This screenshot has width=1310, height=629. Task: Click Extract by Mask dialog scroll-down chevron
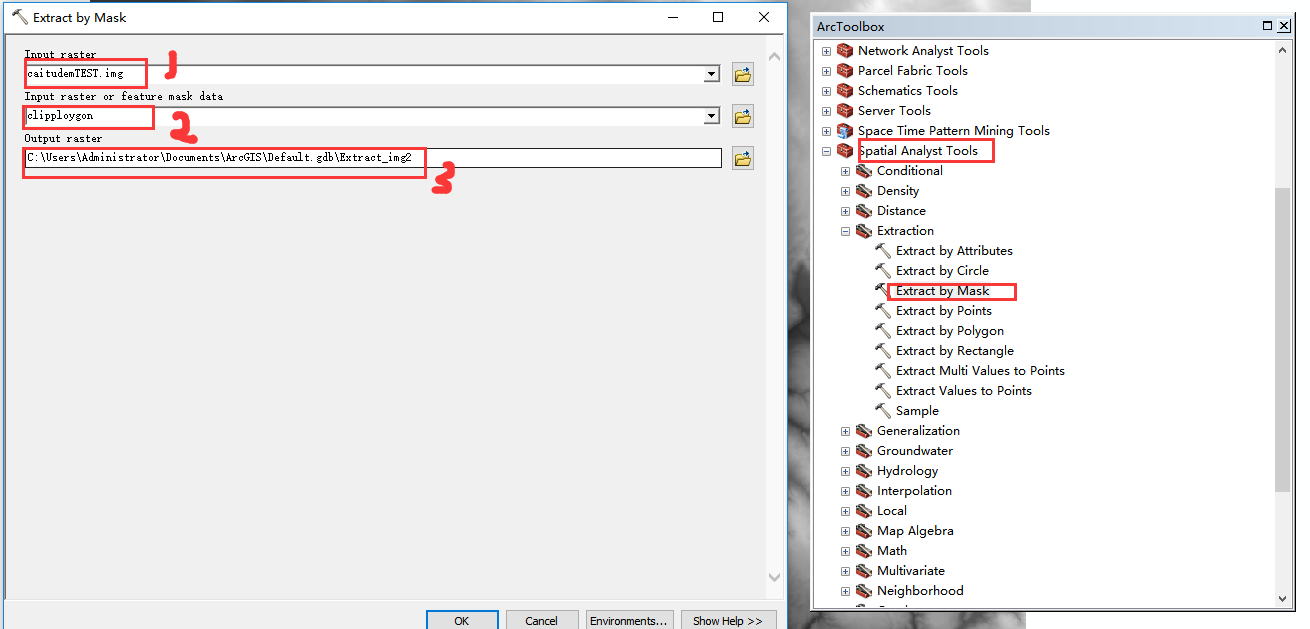coord(774,576)
